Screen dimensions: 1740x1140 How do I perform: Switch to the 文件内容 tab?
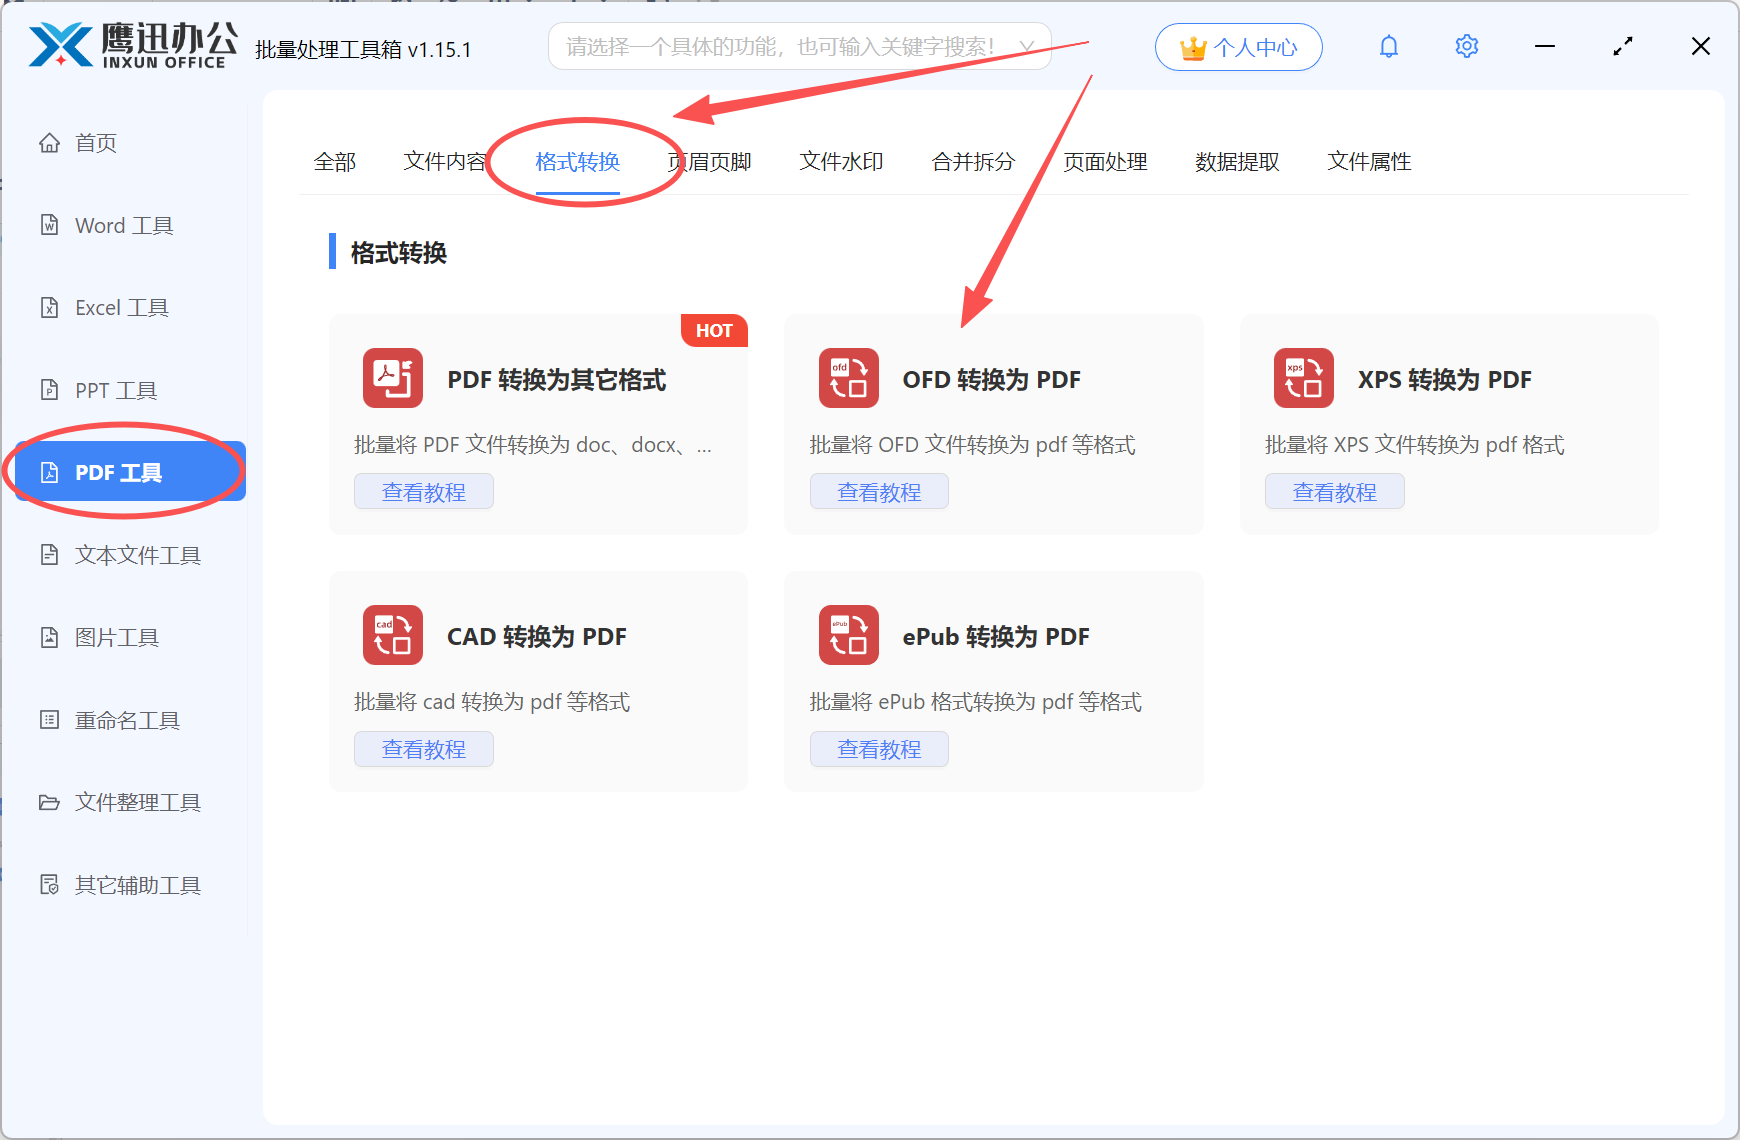[445, 162]
